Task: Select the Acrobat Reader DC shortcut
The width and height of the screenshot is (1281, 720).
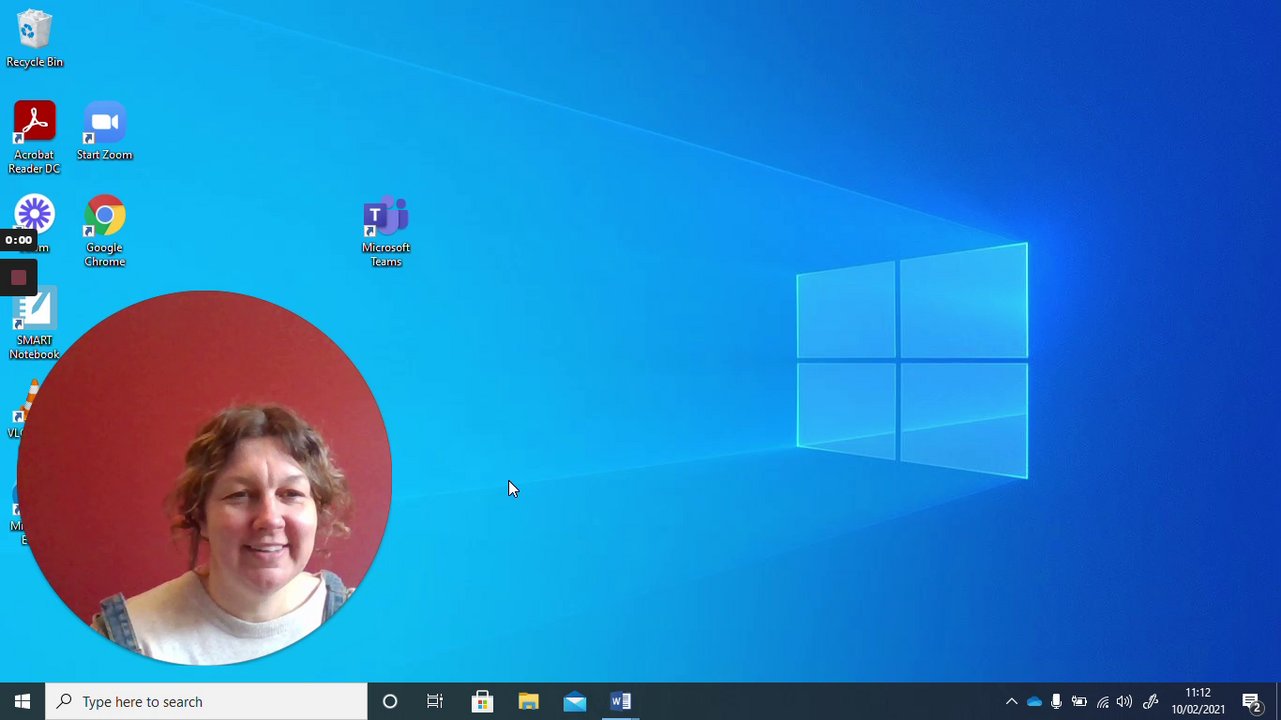Action: click(x=34, y=138)
